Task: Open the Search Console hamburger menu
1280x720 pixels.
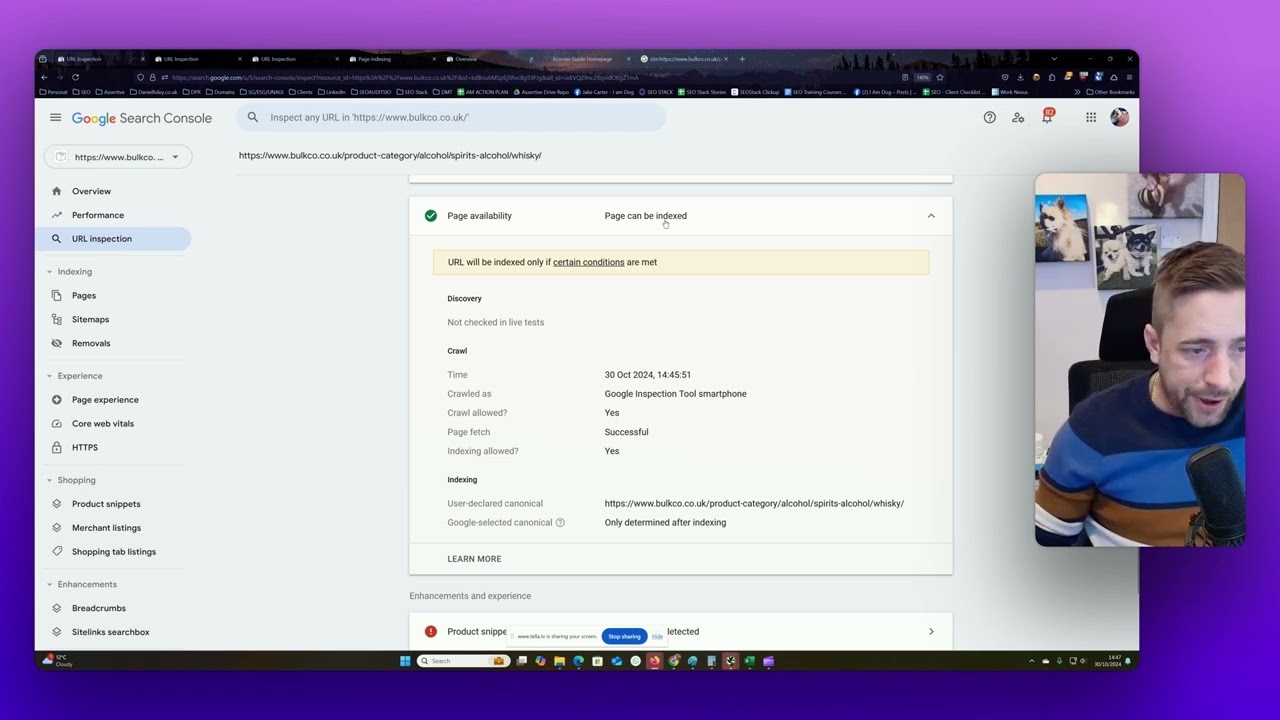Action: point(55,117)
